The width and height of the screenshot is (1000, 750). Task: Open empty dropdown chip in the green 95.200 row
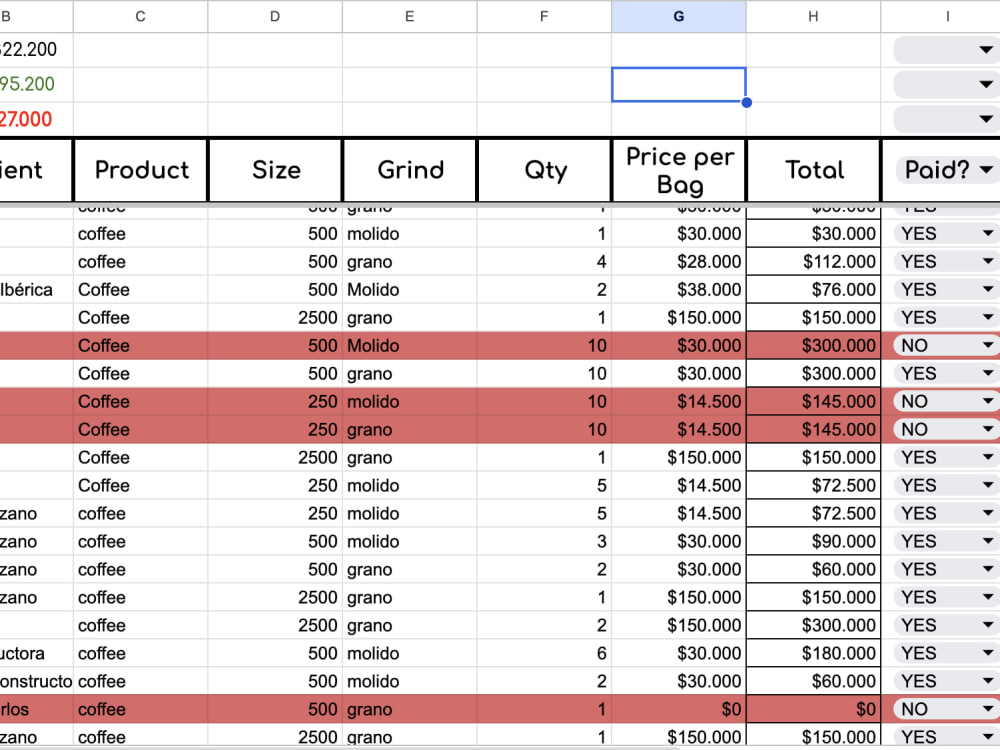[946, 84]
